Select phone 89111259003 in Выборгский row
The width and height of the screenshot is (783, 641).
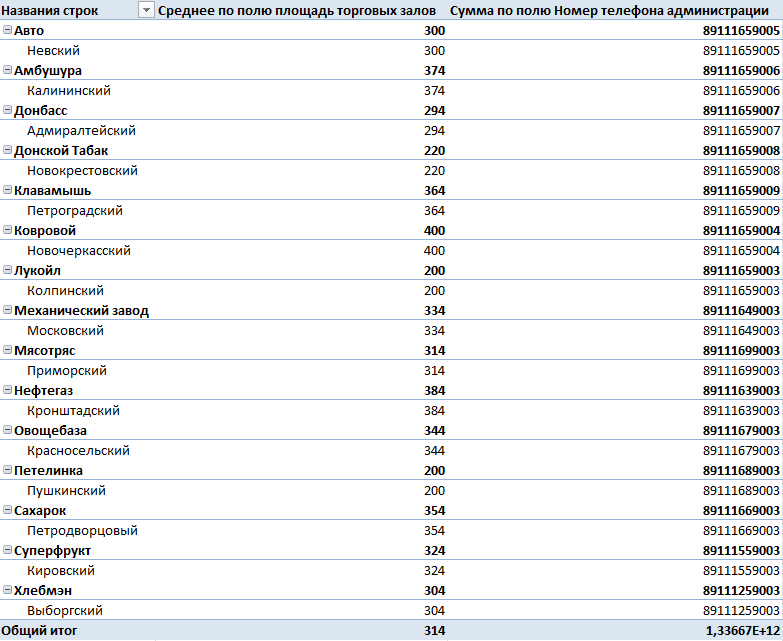click(x=742, y=610)
